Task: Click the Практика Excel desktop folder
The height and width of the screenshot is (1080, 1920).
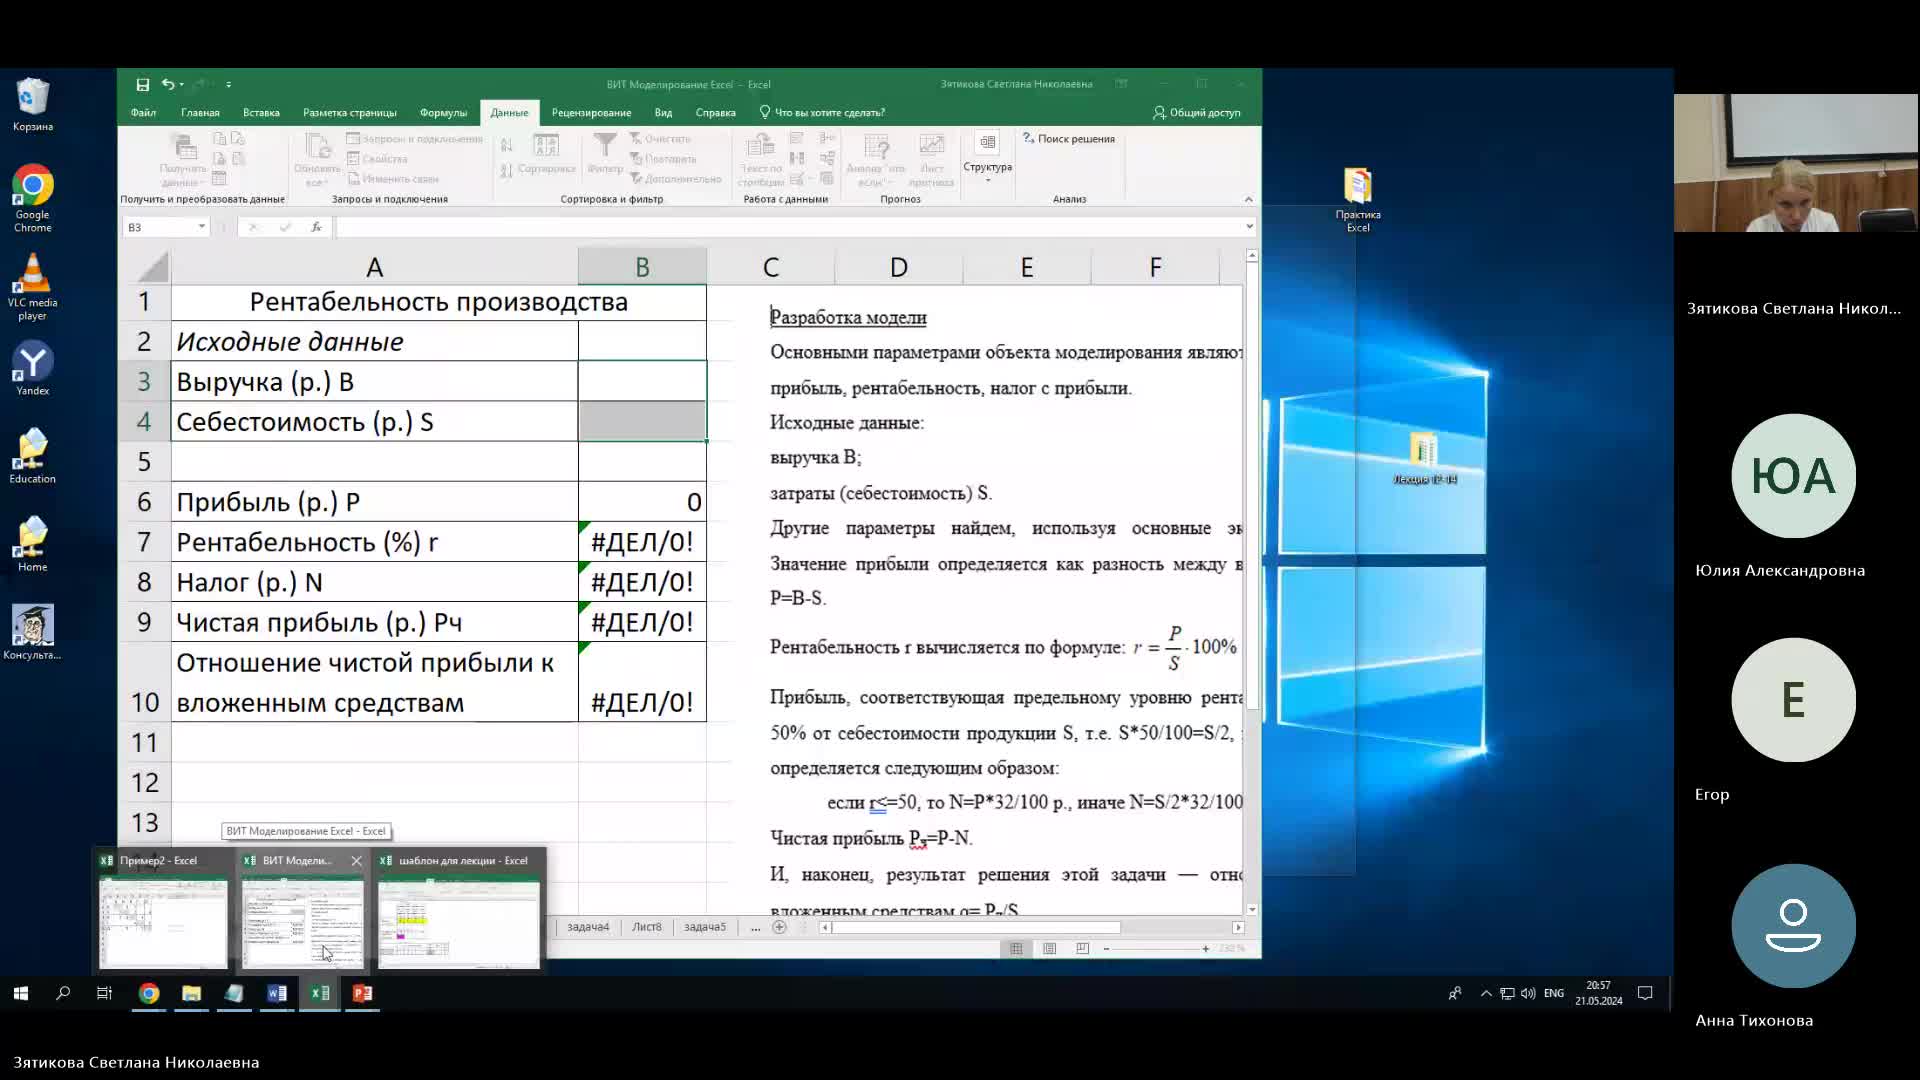Action: coord(1358,200)
